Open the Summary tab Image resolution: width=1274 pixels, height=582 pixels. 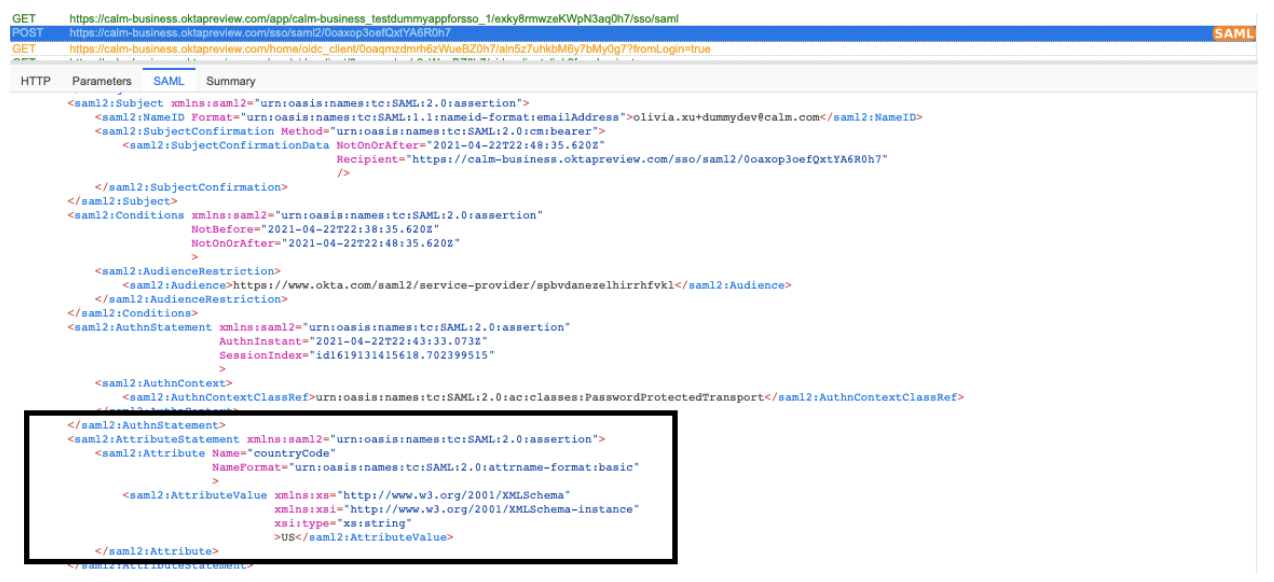tap(231, 81)
